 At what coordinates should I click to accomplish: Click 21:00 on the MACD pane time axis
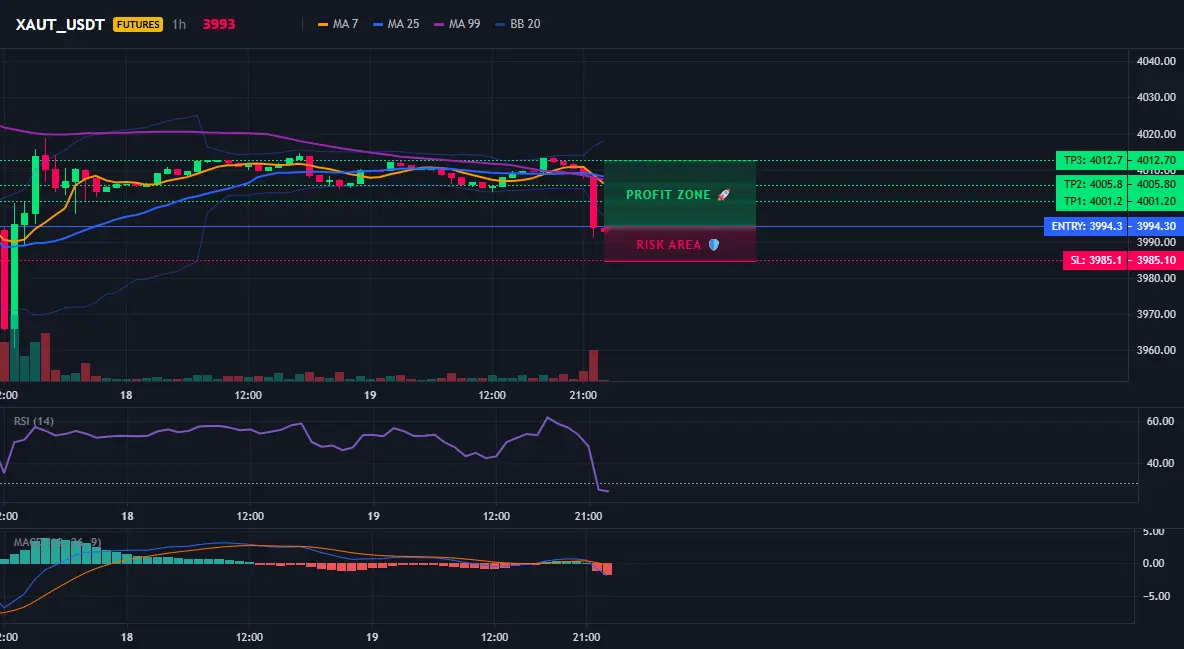(x=587, y=637)
